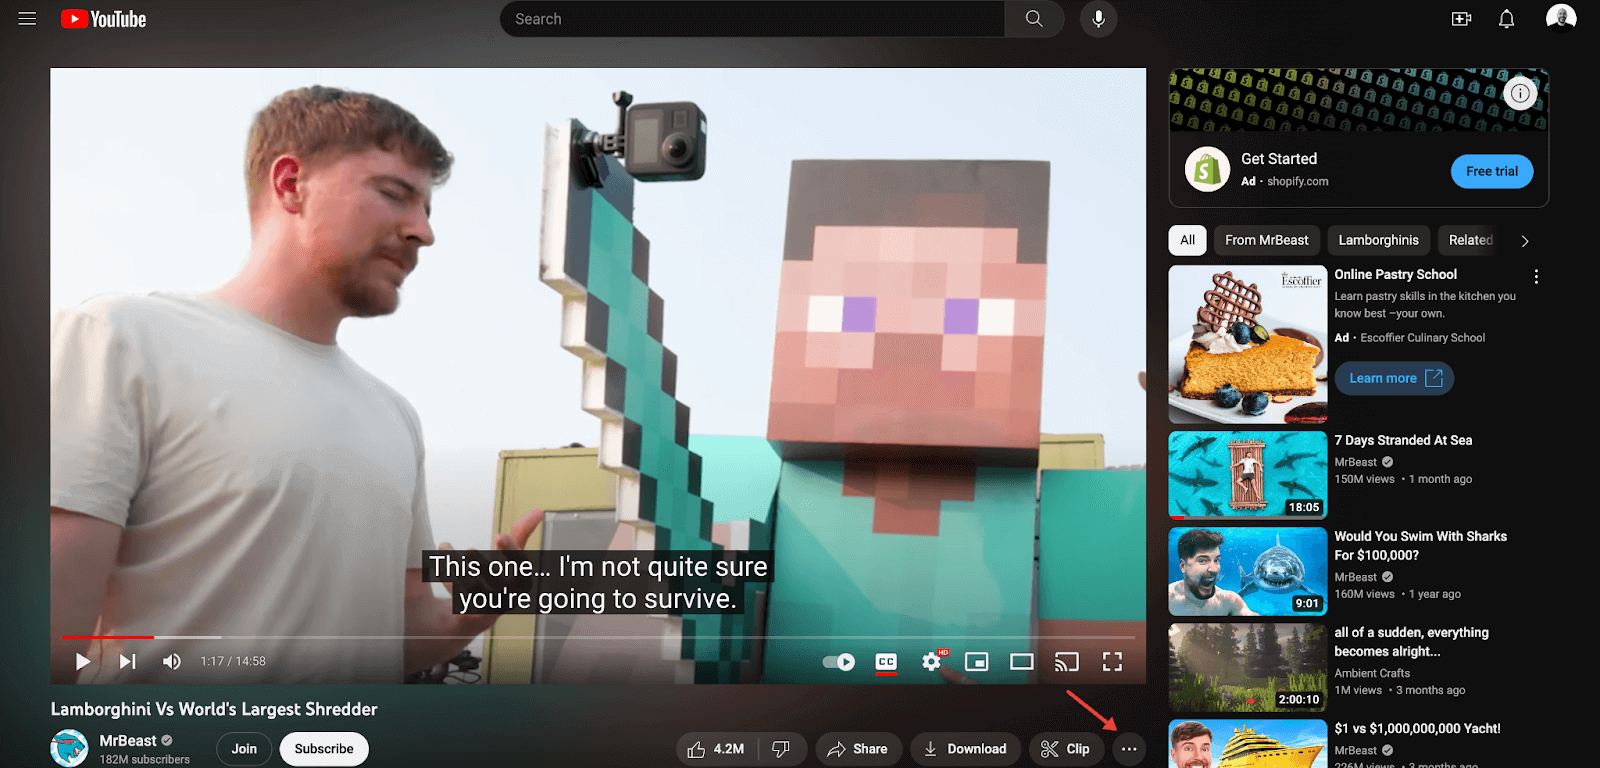Open the Online Pastry School thumbnail
Image resolution: width=1600 pixels, height=768 pixels.
[x=1248, y=344]
